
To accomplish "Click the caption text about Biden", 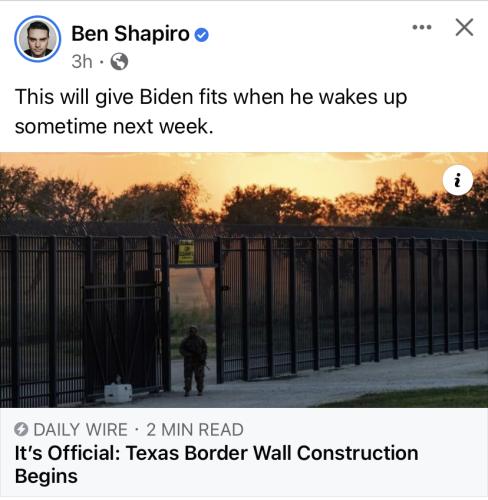I will [x=211, y=111].
